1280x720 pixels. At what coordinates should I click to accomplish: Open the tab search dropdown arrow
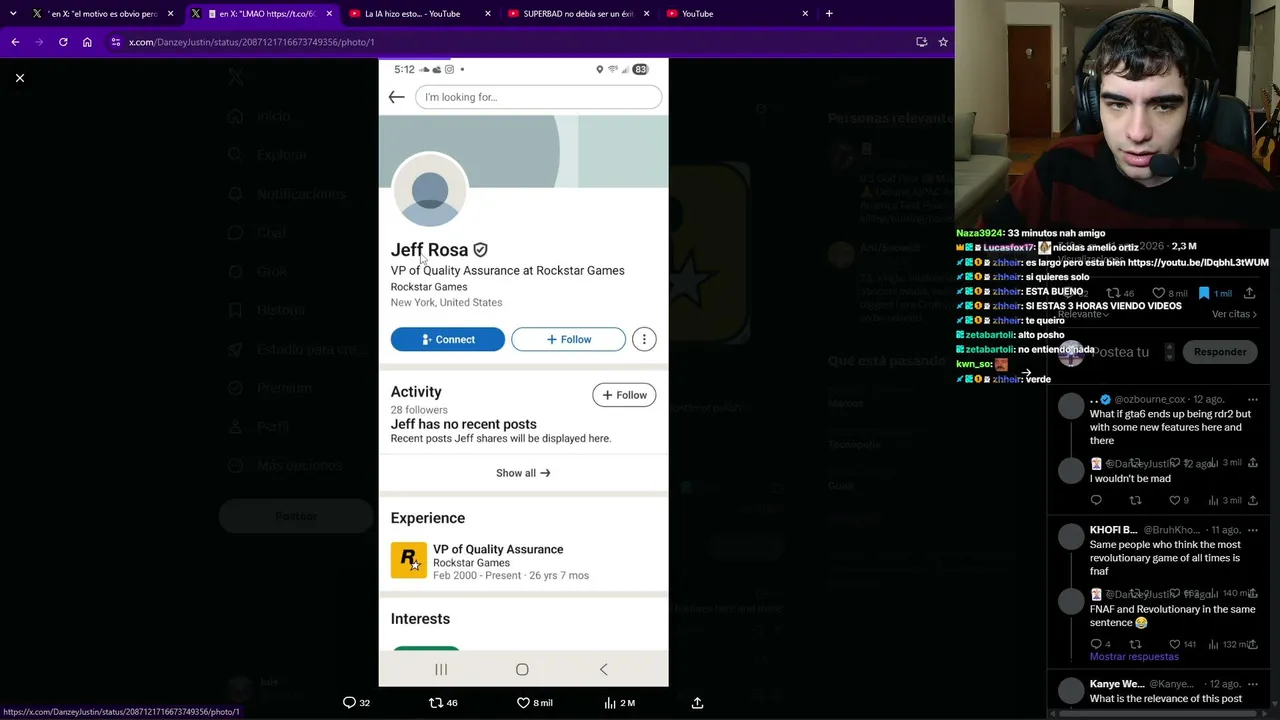(13, 14)
